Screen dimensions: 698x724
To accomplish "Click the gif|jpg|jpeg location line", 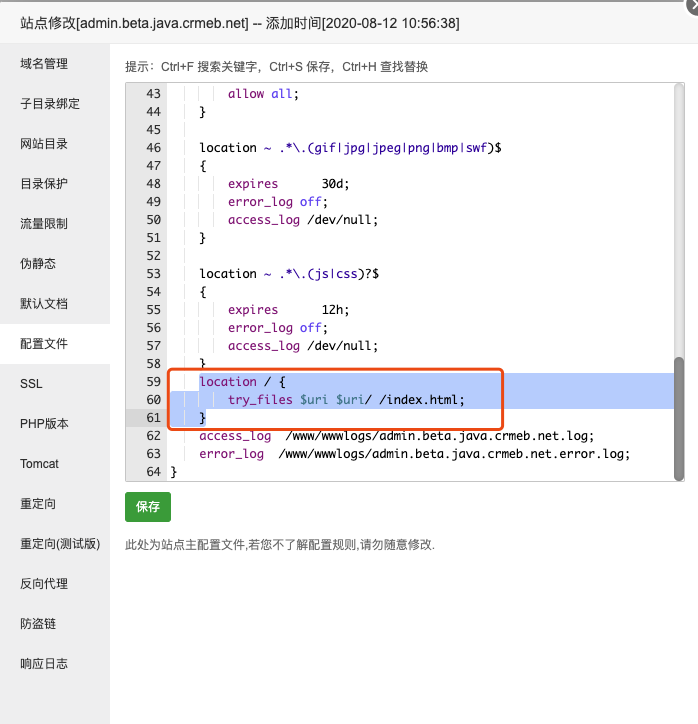I will [x=350, y=148].
